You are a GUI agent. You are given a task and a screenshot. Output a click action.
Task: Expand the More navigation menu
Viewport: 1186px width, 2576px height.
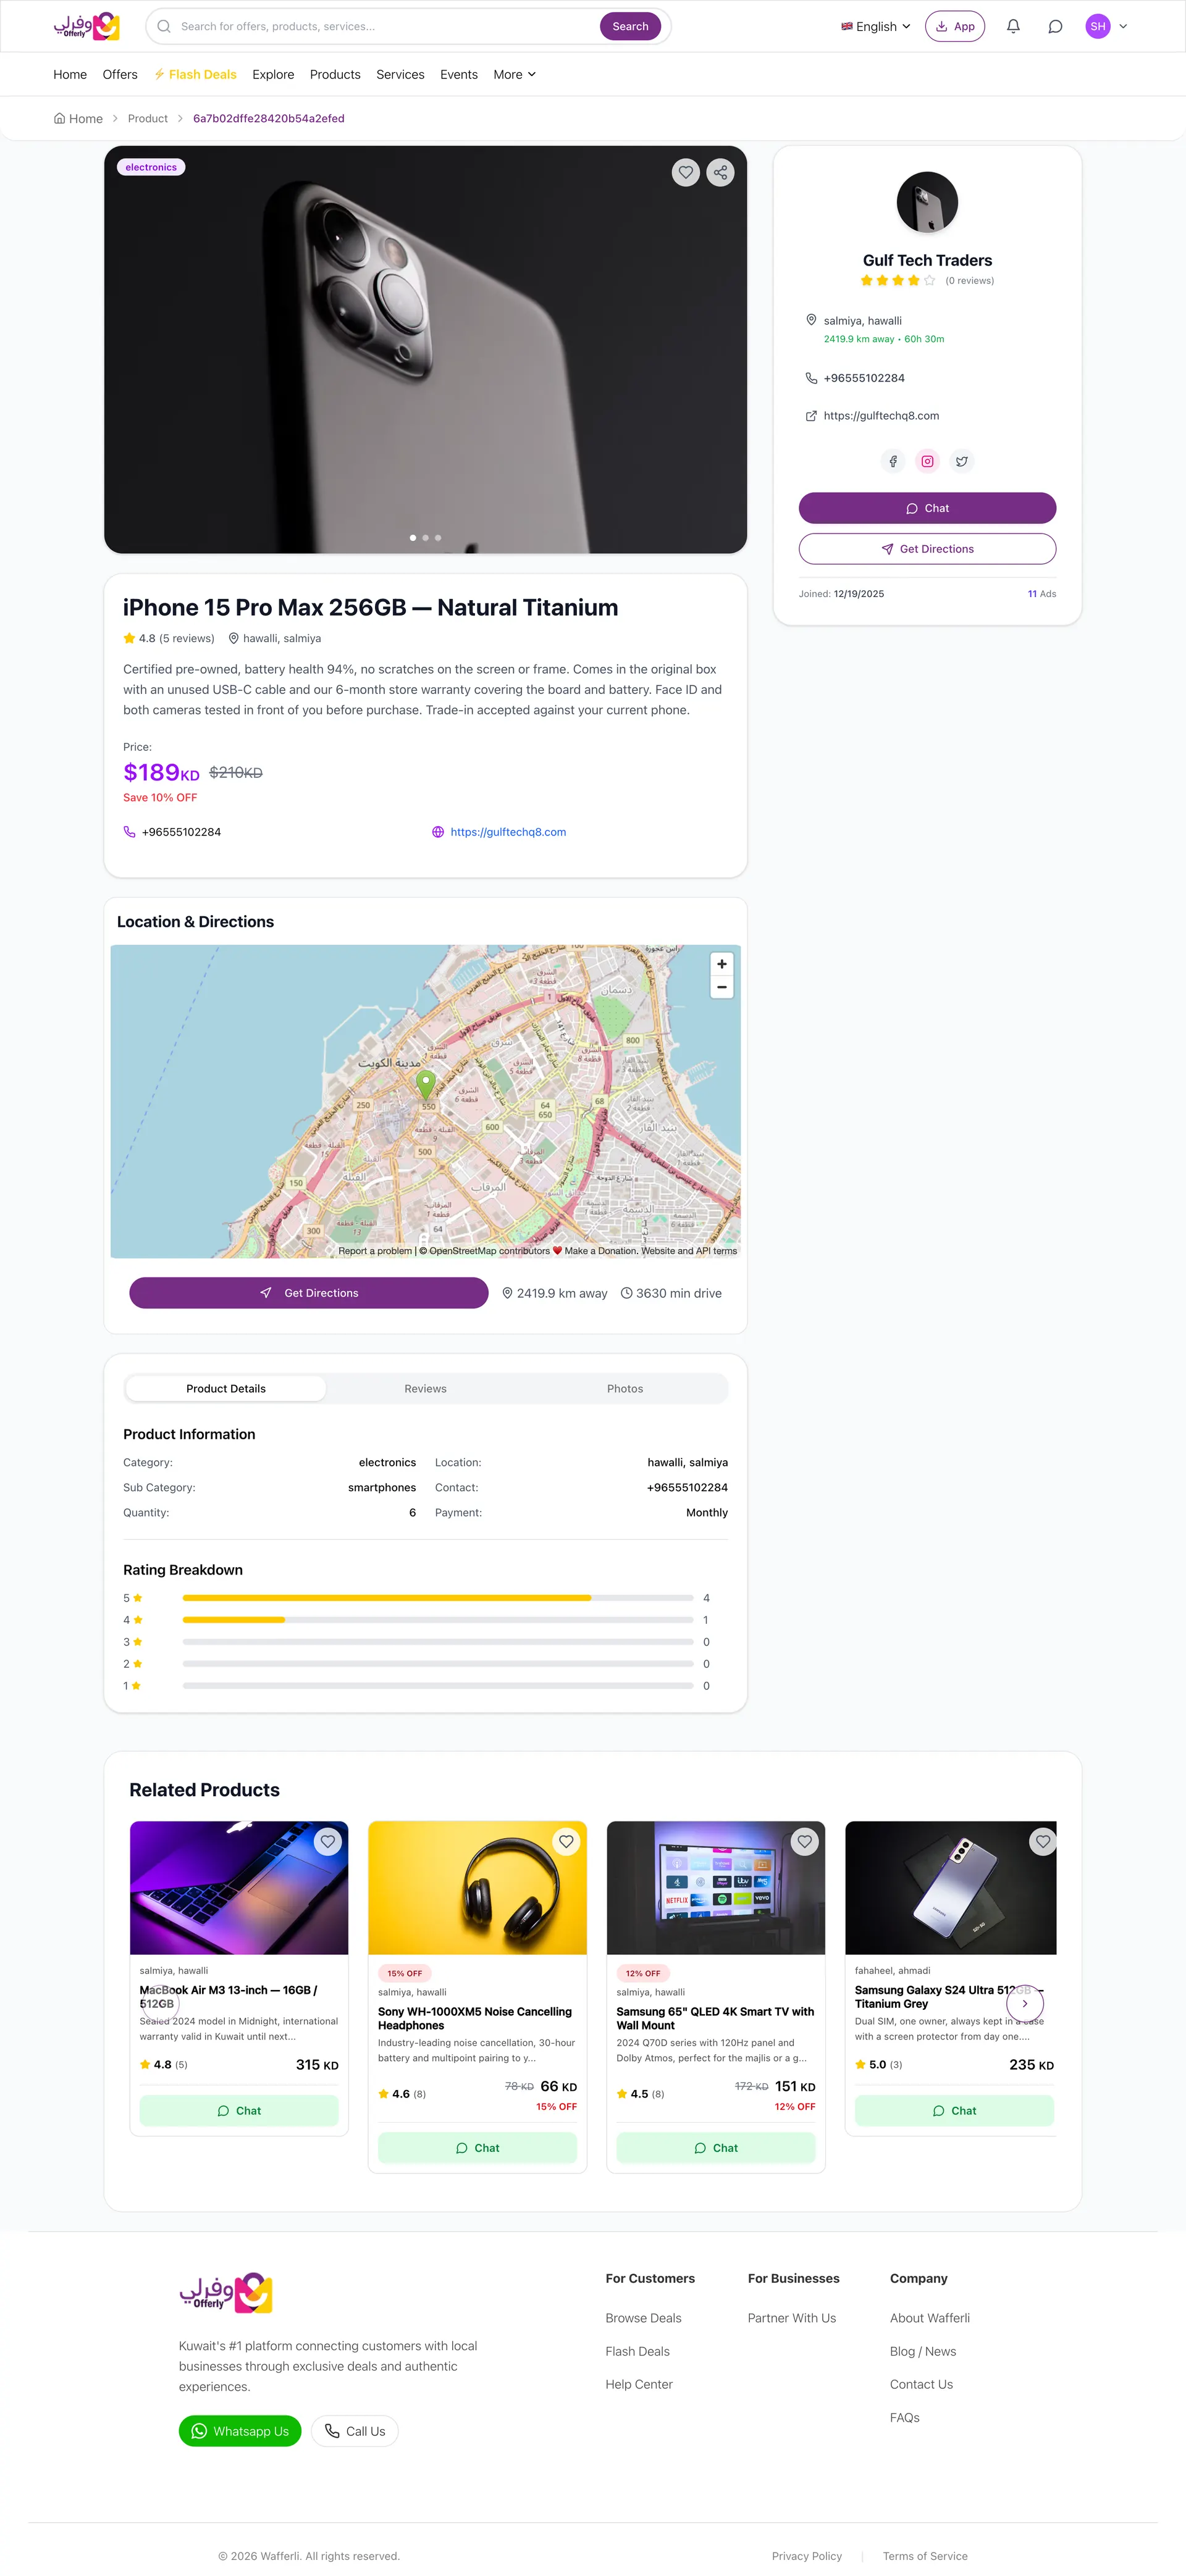(x=515, y=75)
